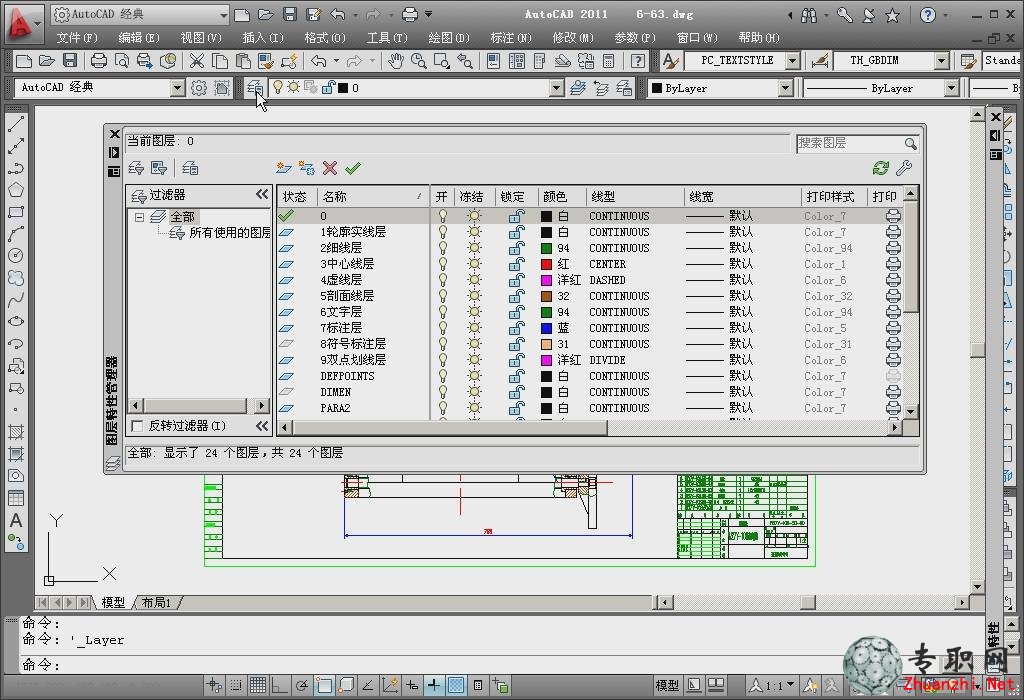Click the Undo arrow in standard toolbar

click(319, 61)
